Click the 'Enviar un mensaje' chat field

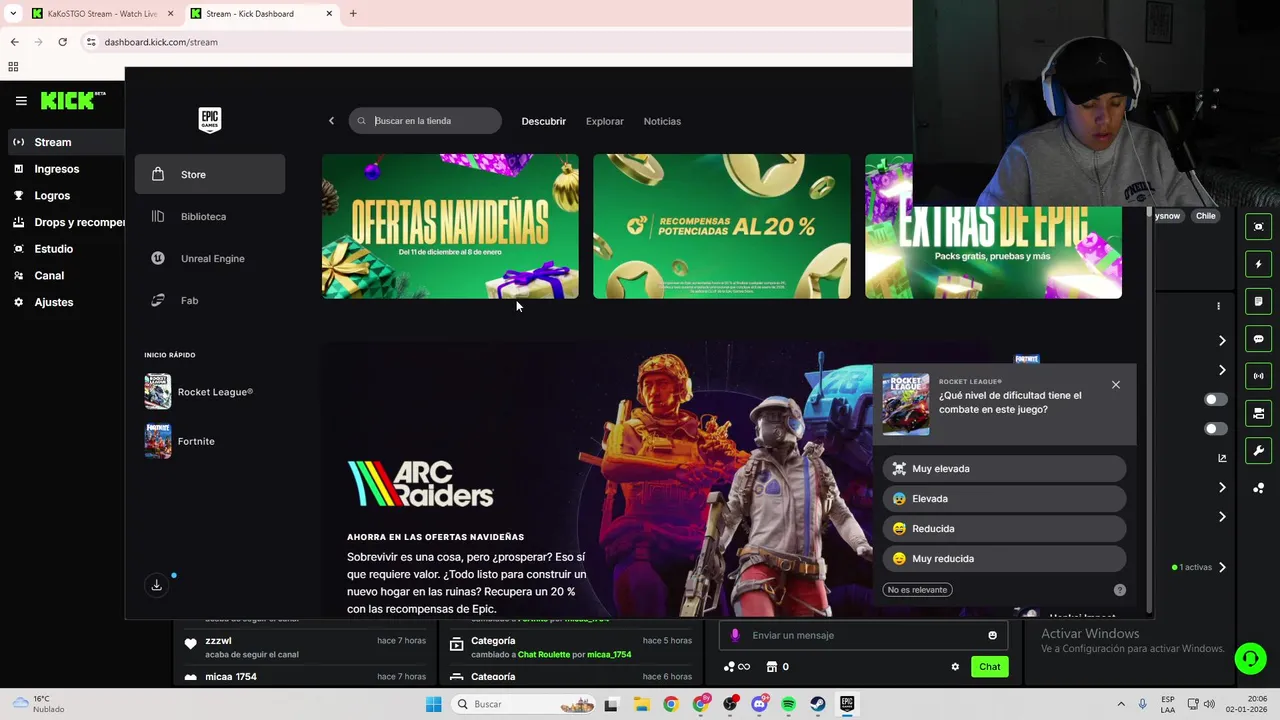tap(864, 635)
